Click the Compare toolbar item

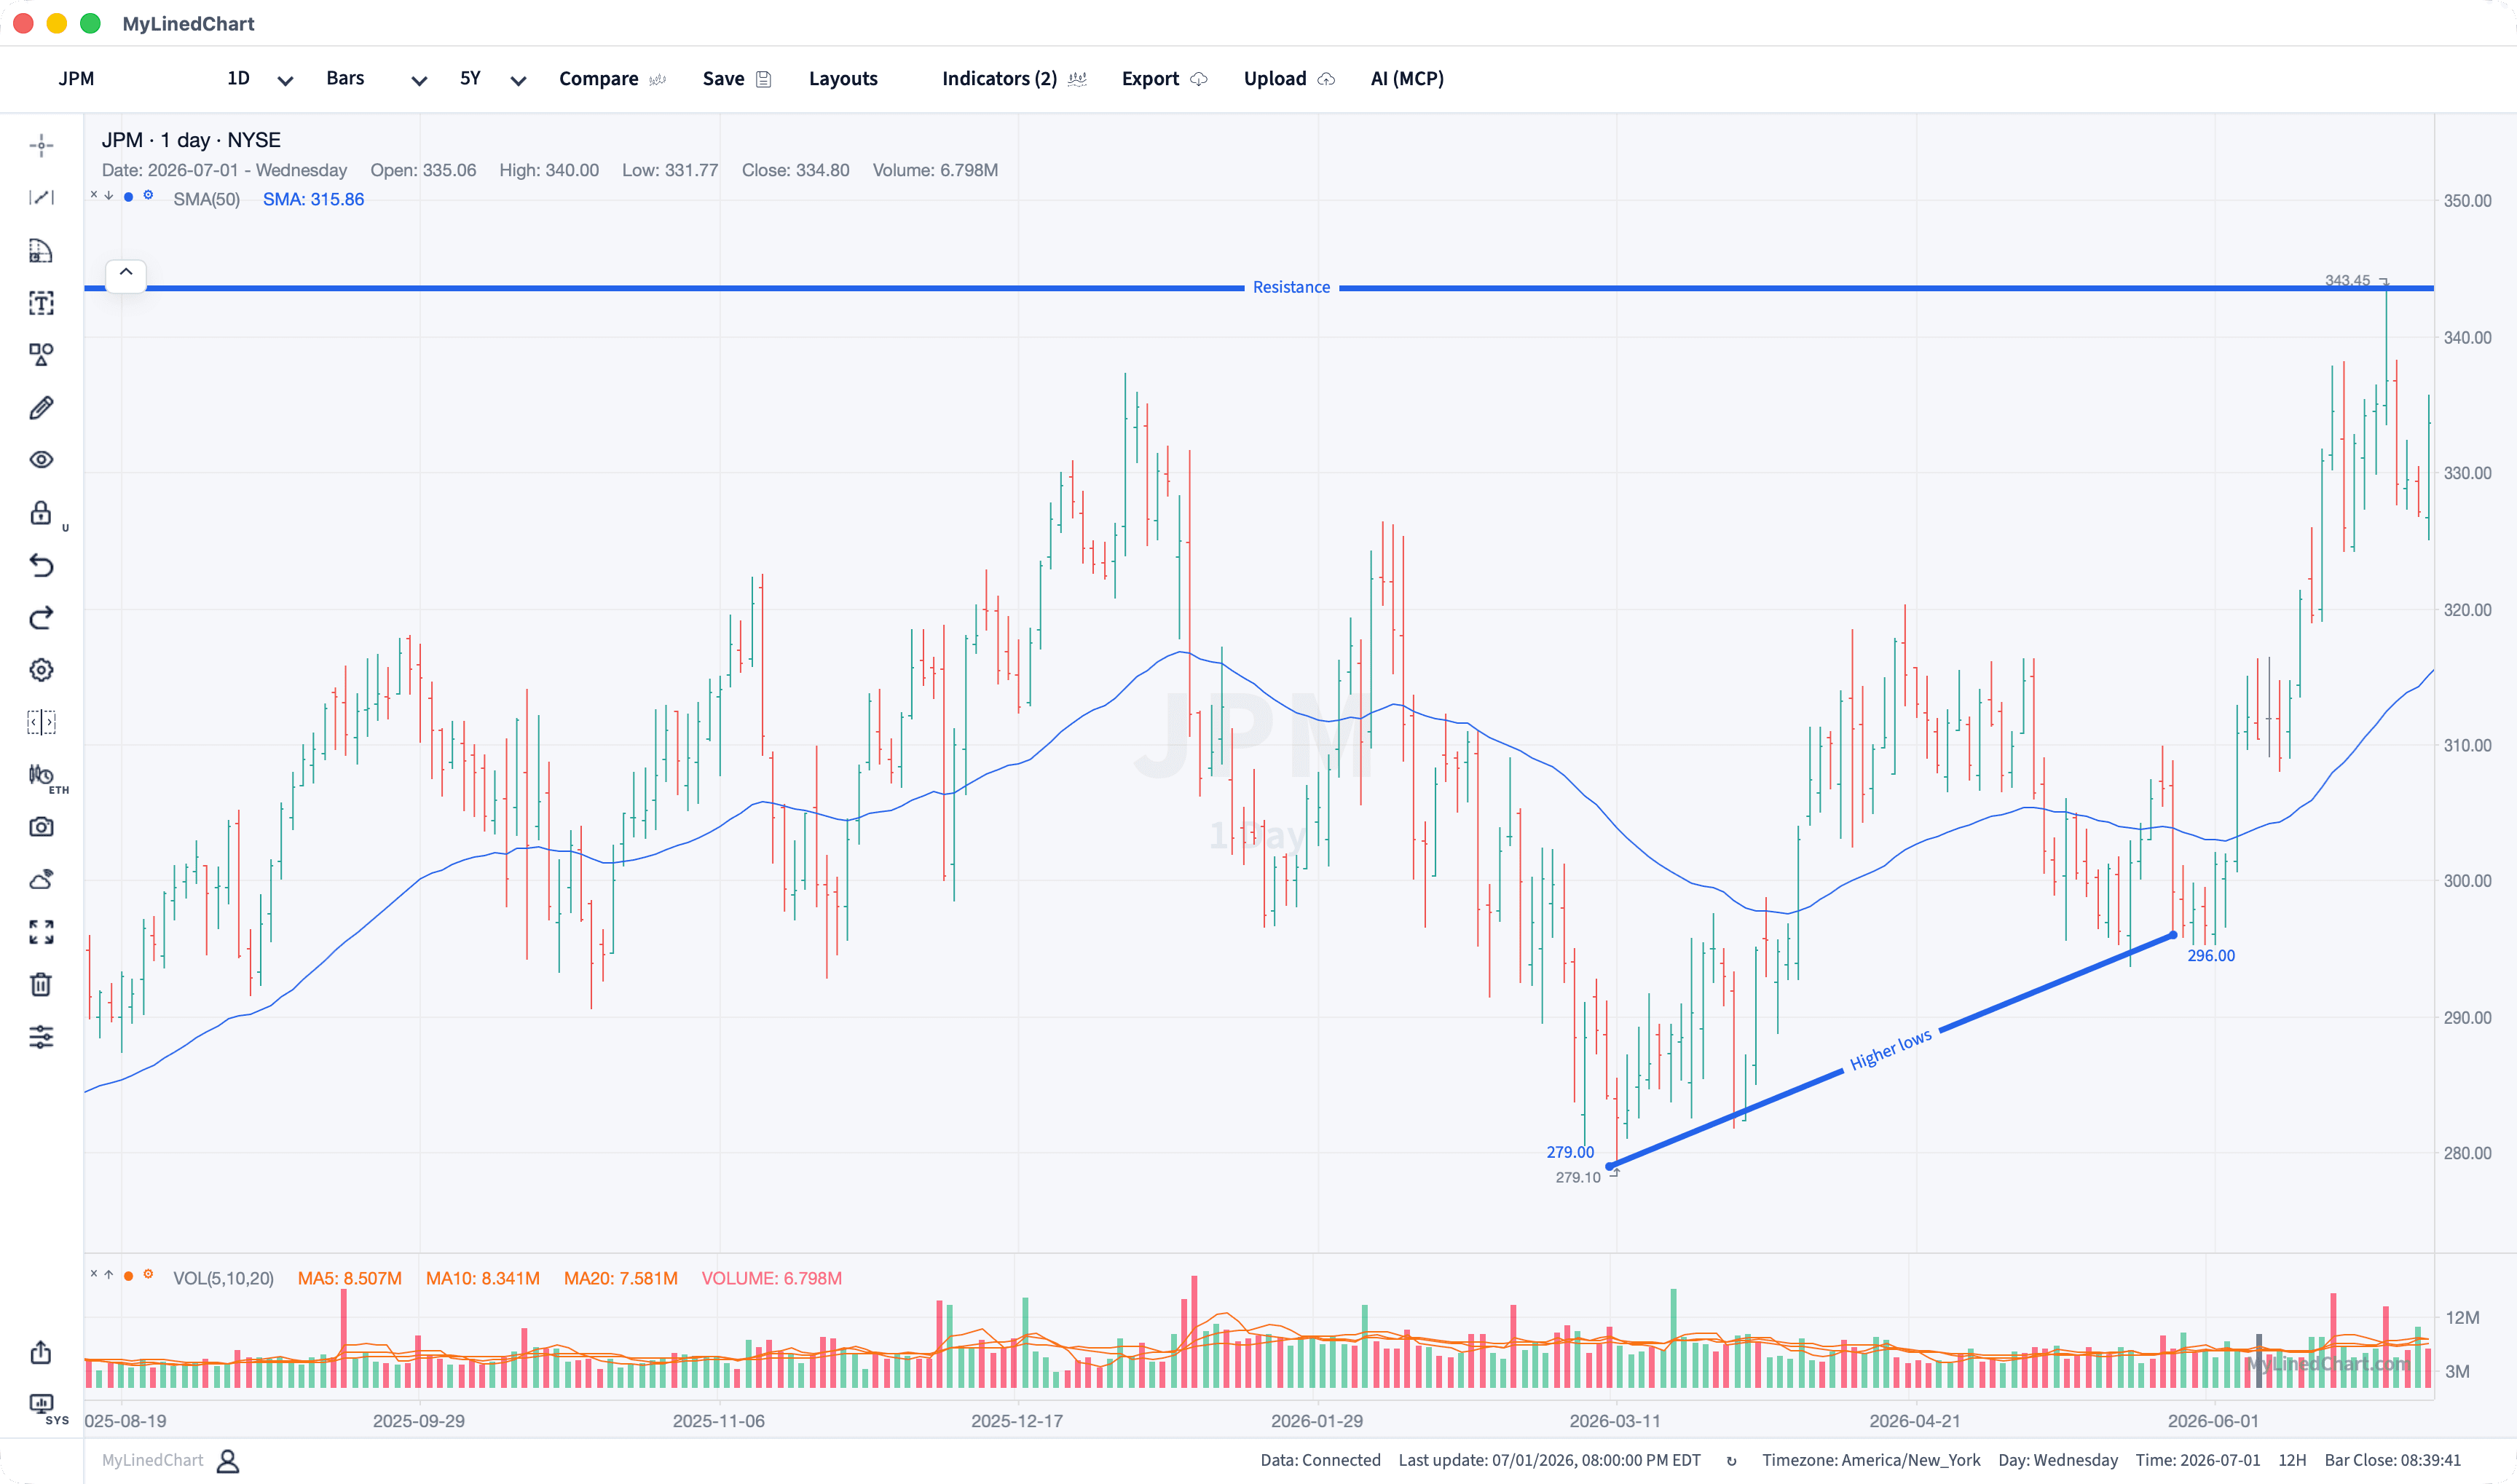click(611, 79)
